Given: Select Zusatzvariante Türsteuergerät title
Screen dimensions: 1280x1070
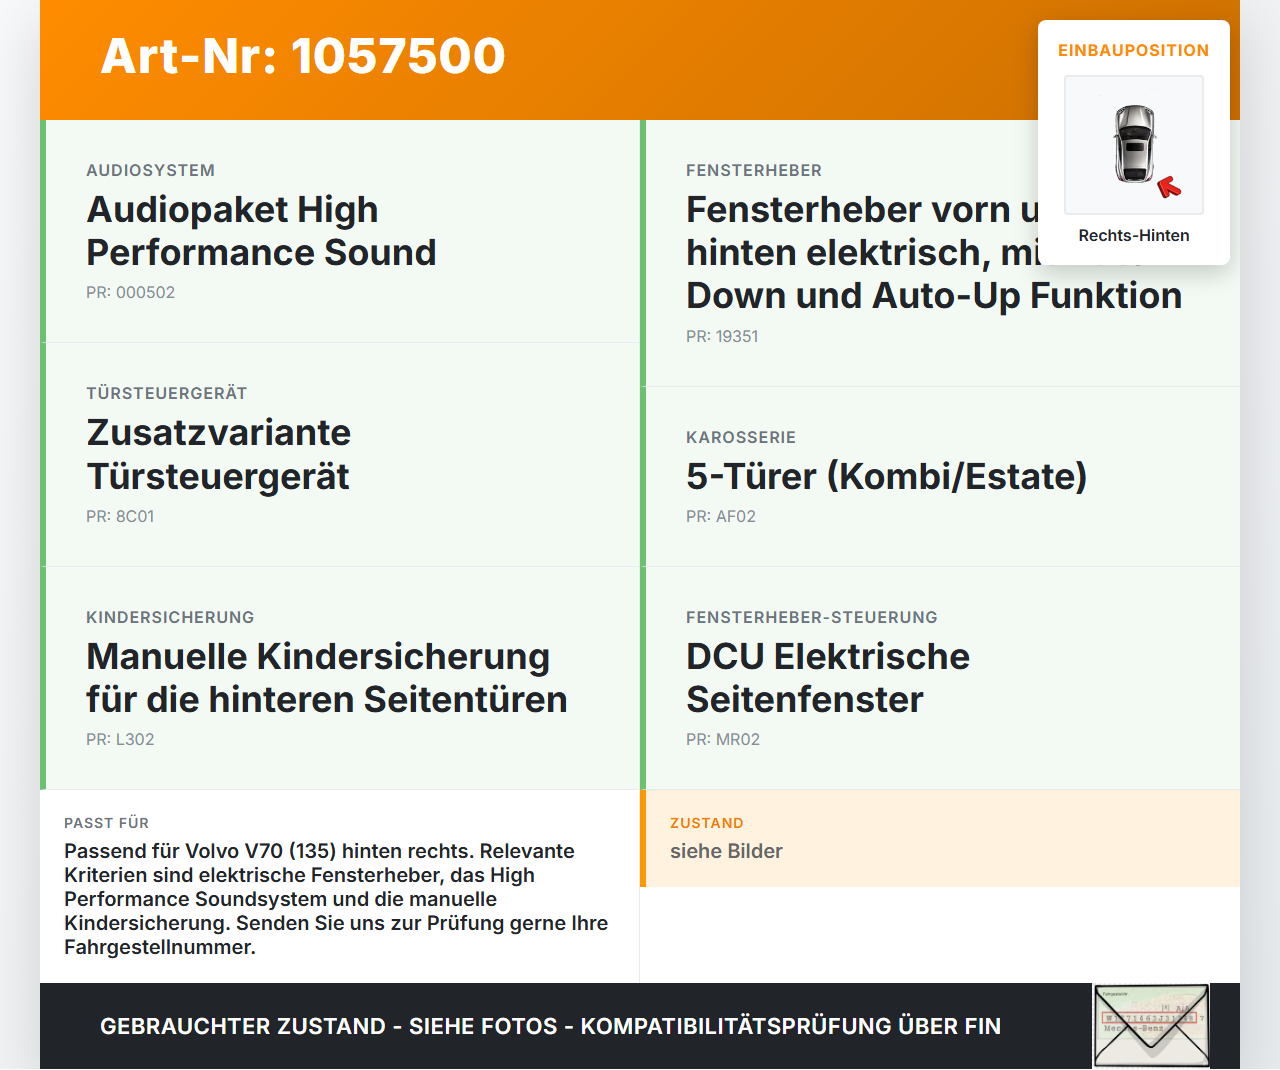Looking at the screenshot, I should coord(219,454).
